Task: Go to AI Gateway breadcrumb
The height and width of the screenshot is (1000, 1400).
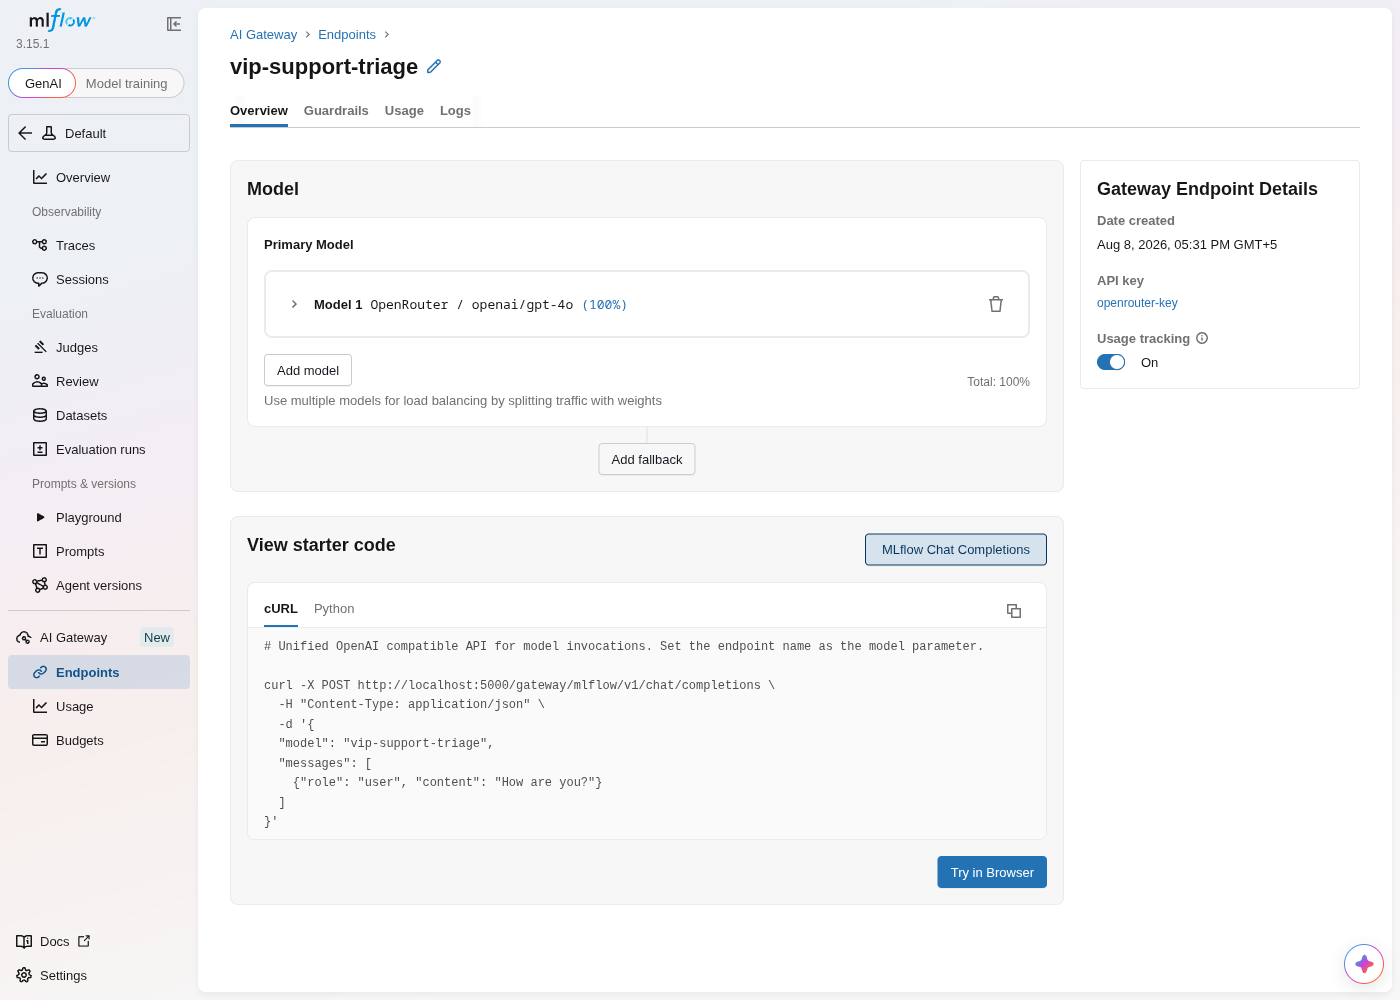Action: tap(263, 34)
